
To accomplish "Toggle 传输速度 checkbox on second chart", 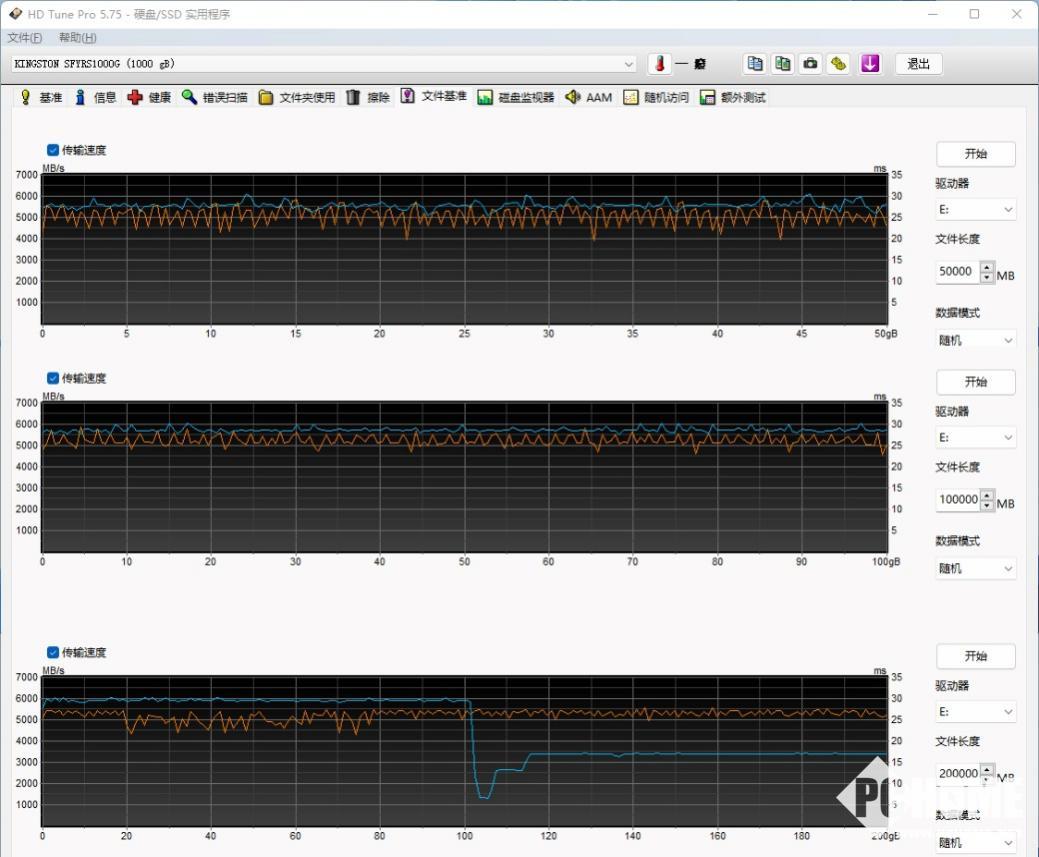I will coord(53,378).
